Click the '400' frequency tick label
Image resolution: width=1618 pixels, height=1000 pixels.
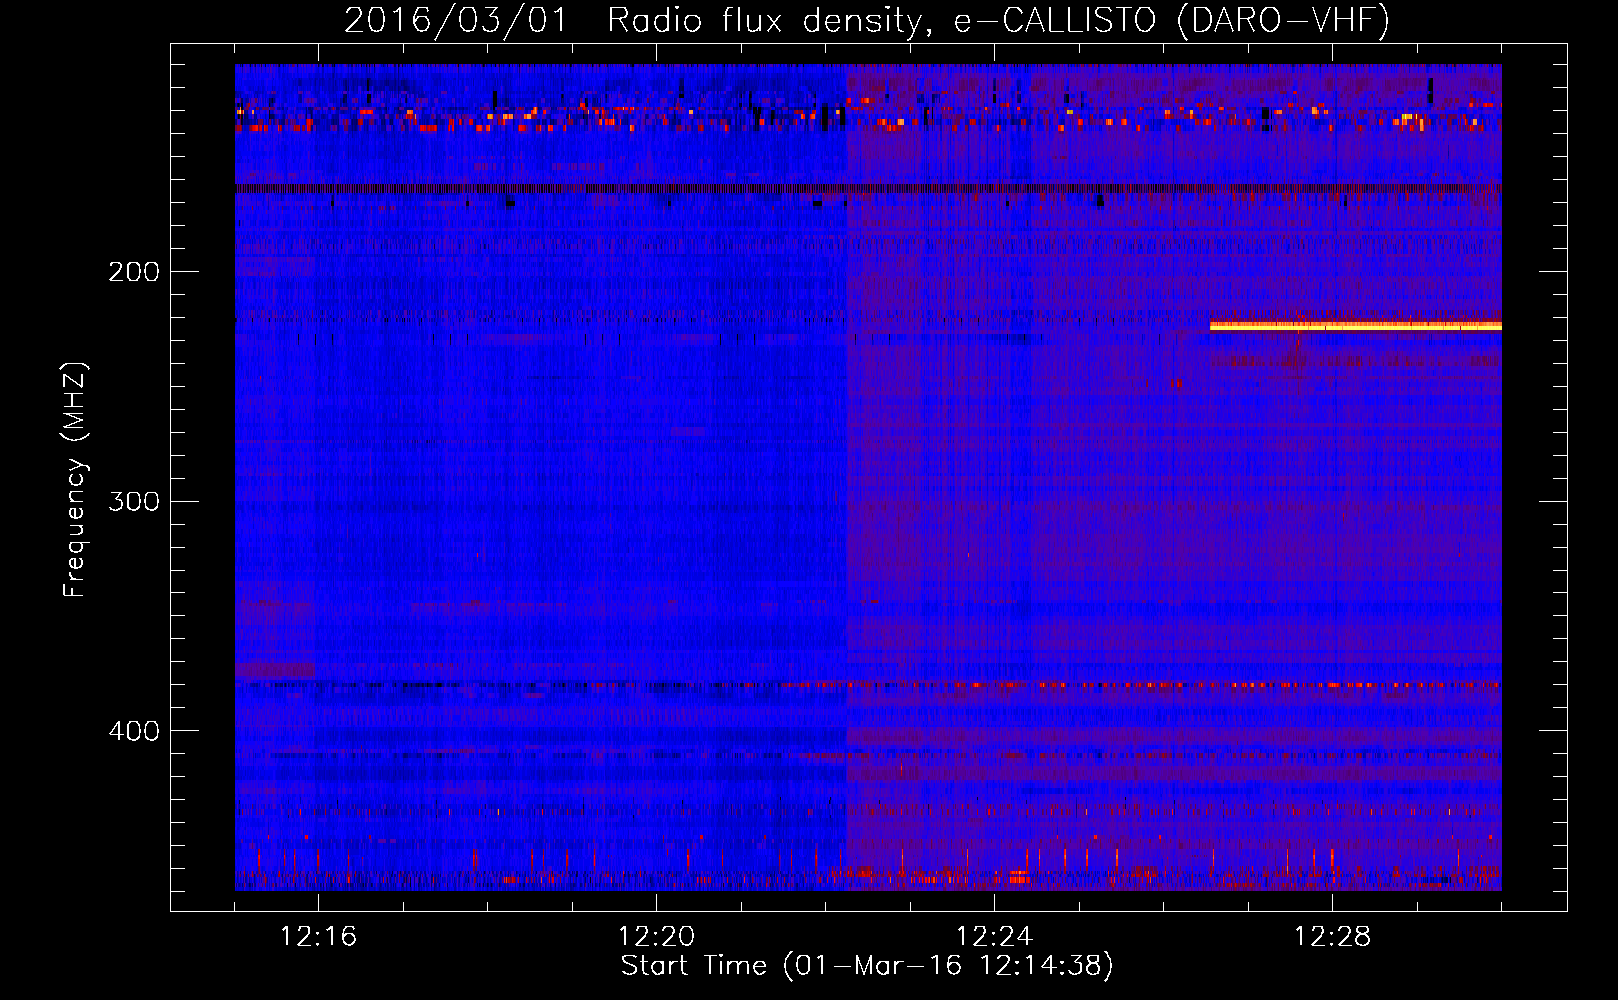click(134, 731)
